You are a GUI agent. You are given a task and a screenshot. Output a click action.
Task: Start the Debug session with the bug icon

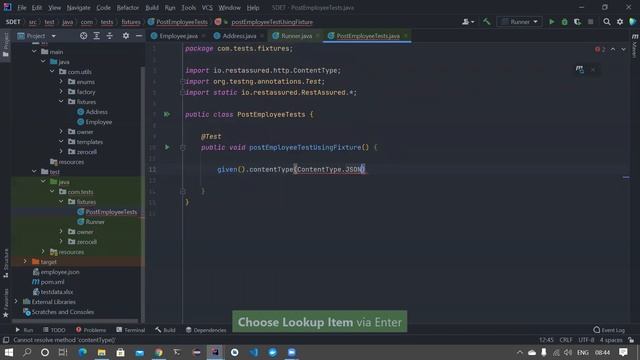pos(564,22)
